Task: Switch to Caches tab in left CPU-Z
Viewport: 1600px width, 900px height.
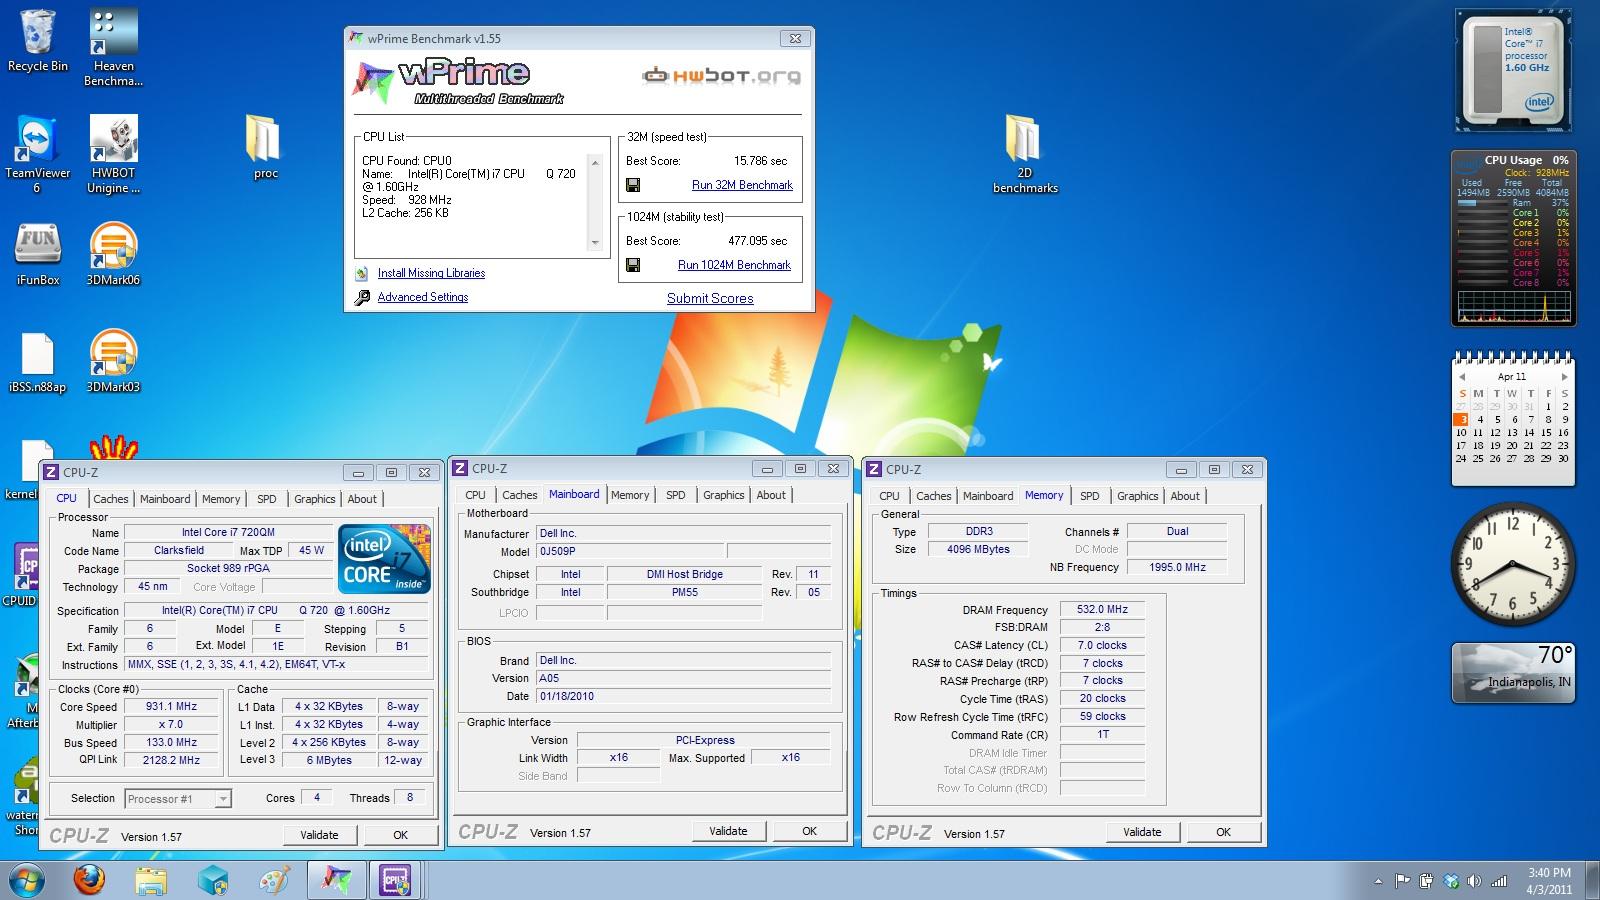Action: pos(111,499)
